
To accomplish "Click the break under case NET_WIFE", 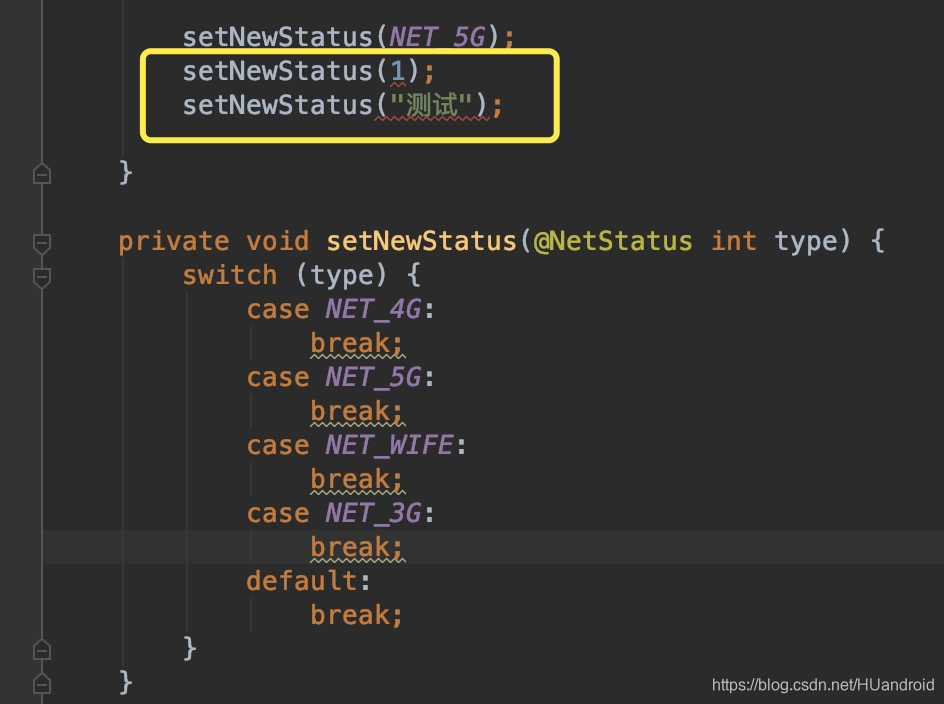I will (x=356, y=480).
